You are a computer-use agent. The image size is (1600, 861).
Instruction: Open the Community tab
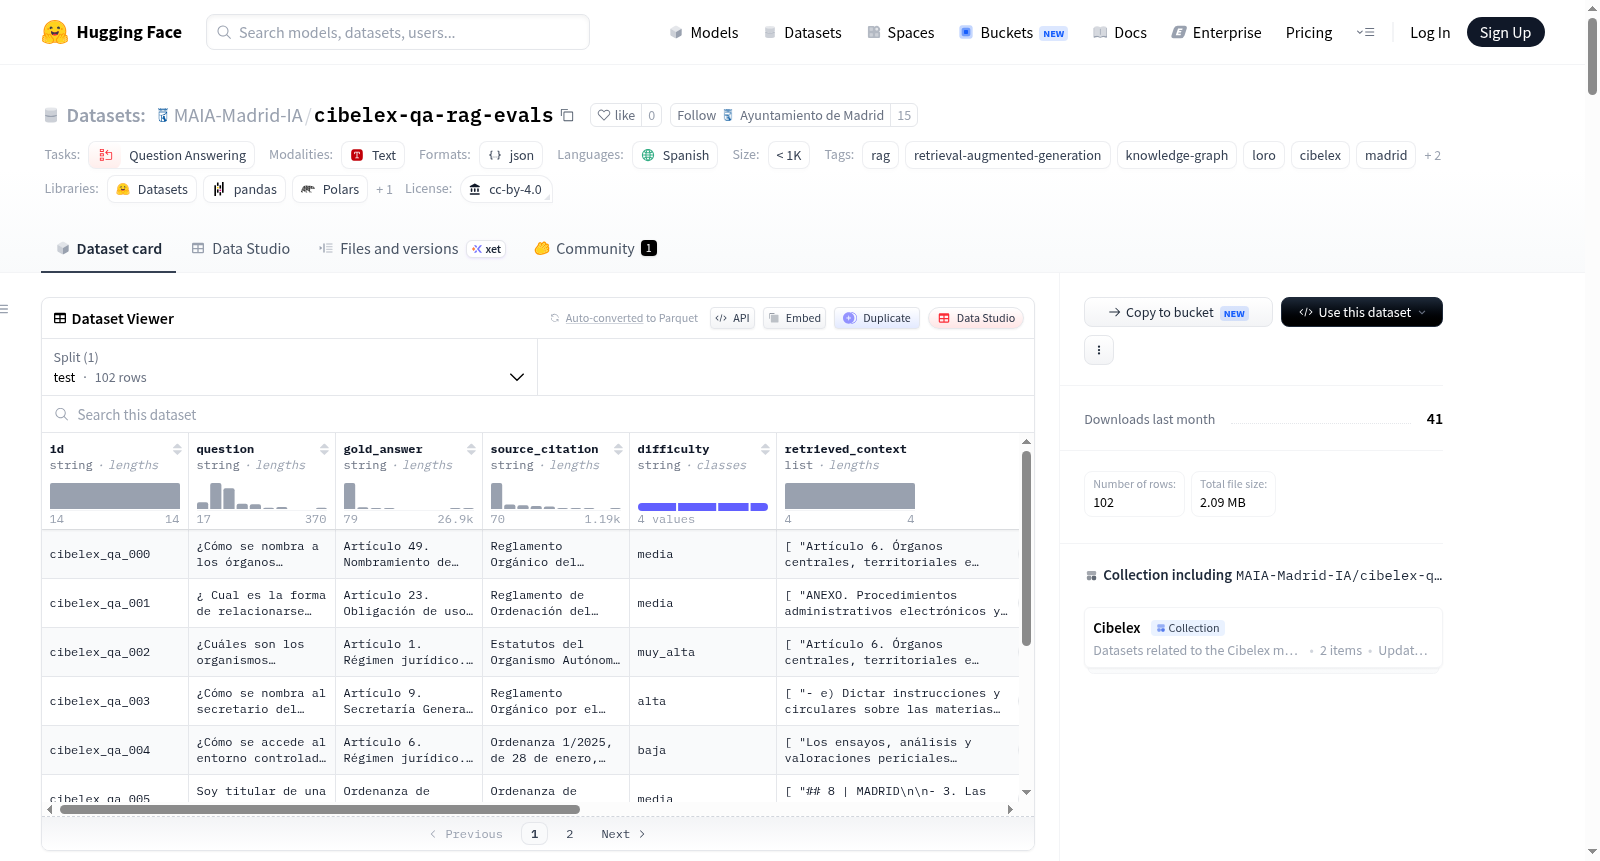(x=595, y=249)
